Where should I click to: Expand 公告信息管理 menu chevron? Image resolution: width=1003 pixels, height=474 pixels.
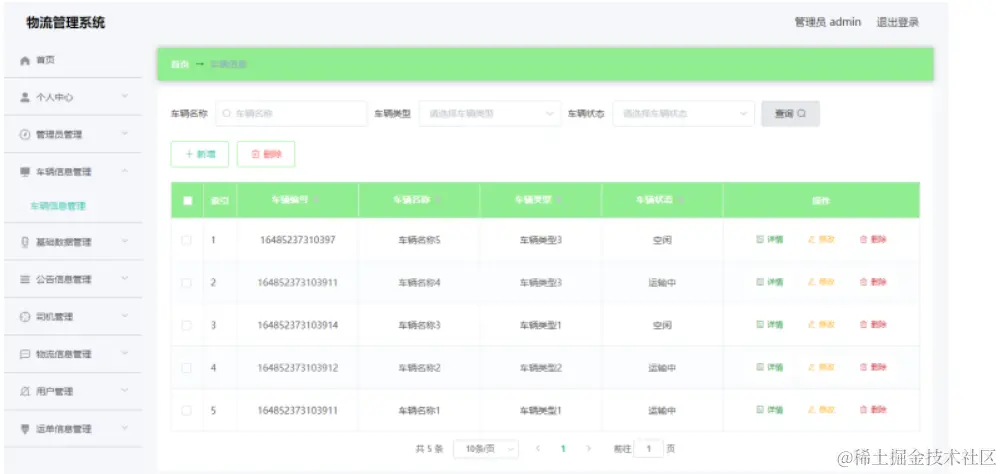(125, 279)
